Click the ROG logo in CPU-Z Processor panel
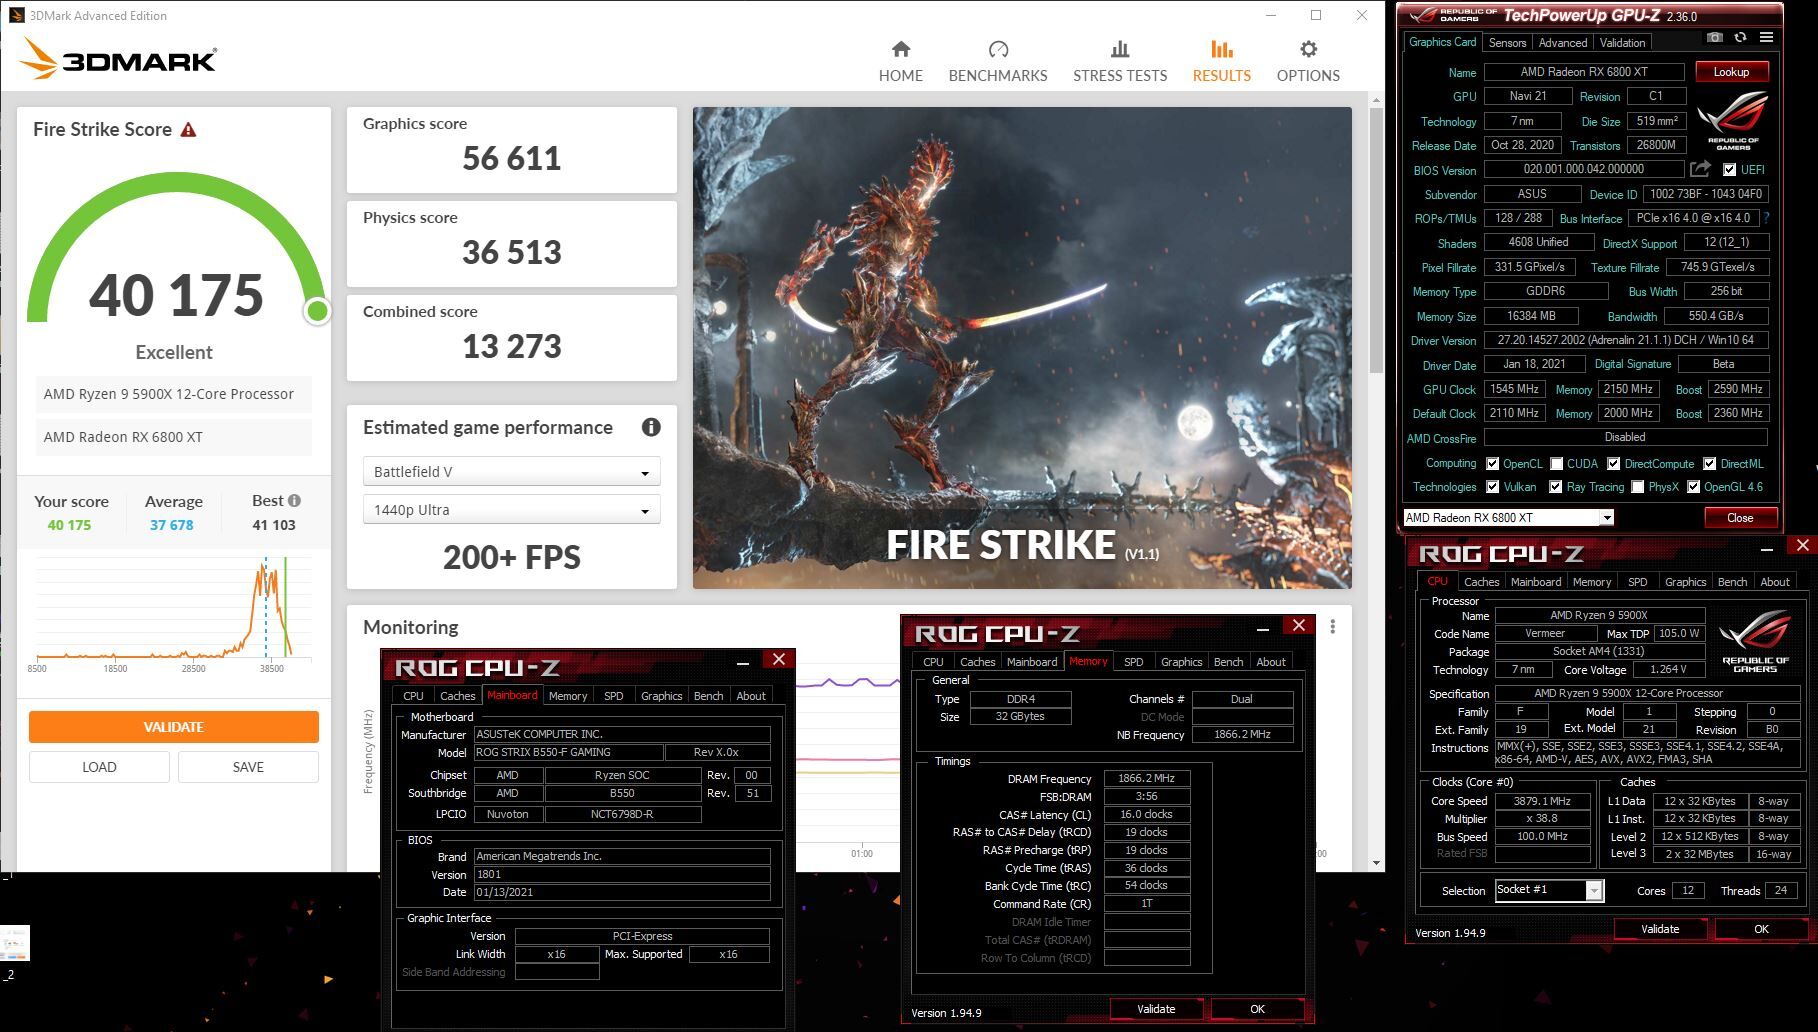Viewport: 1818px width, 1032px height. tap(1755, 640)
